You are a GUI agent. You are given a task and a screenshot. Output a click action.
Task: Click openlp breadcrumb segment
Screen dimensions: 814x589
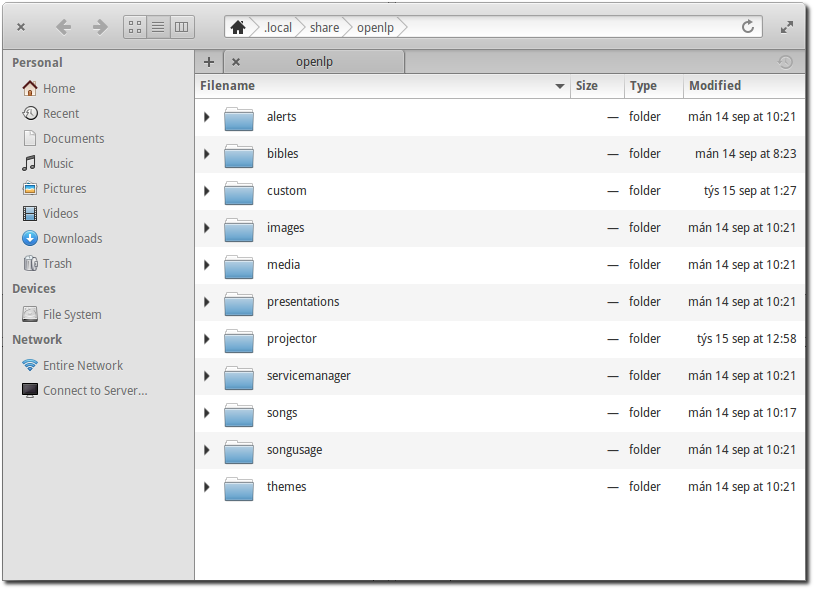[x=375, y=28]
